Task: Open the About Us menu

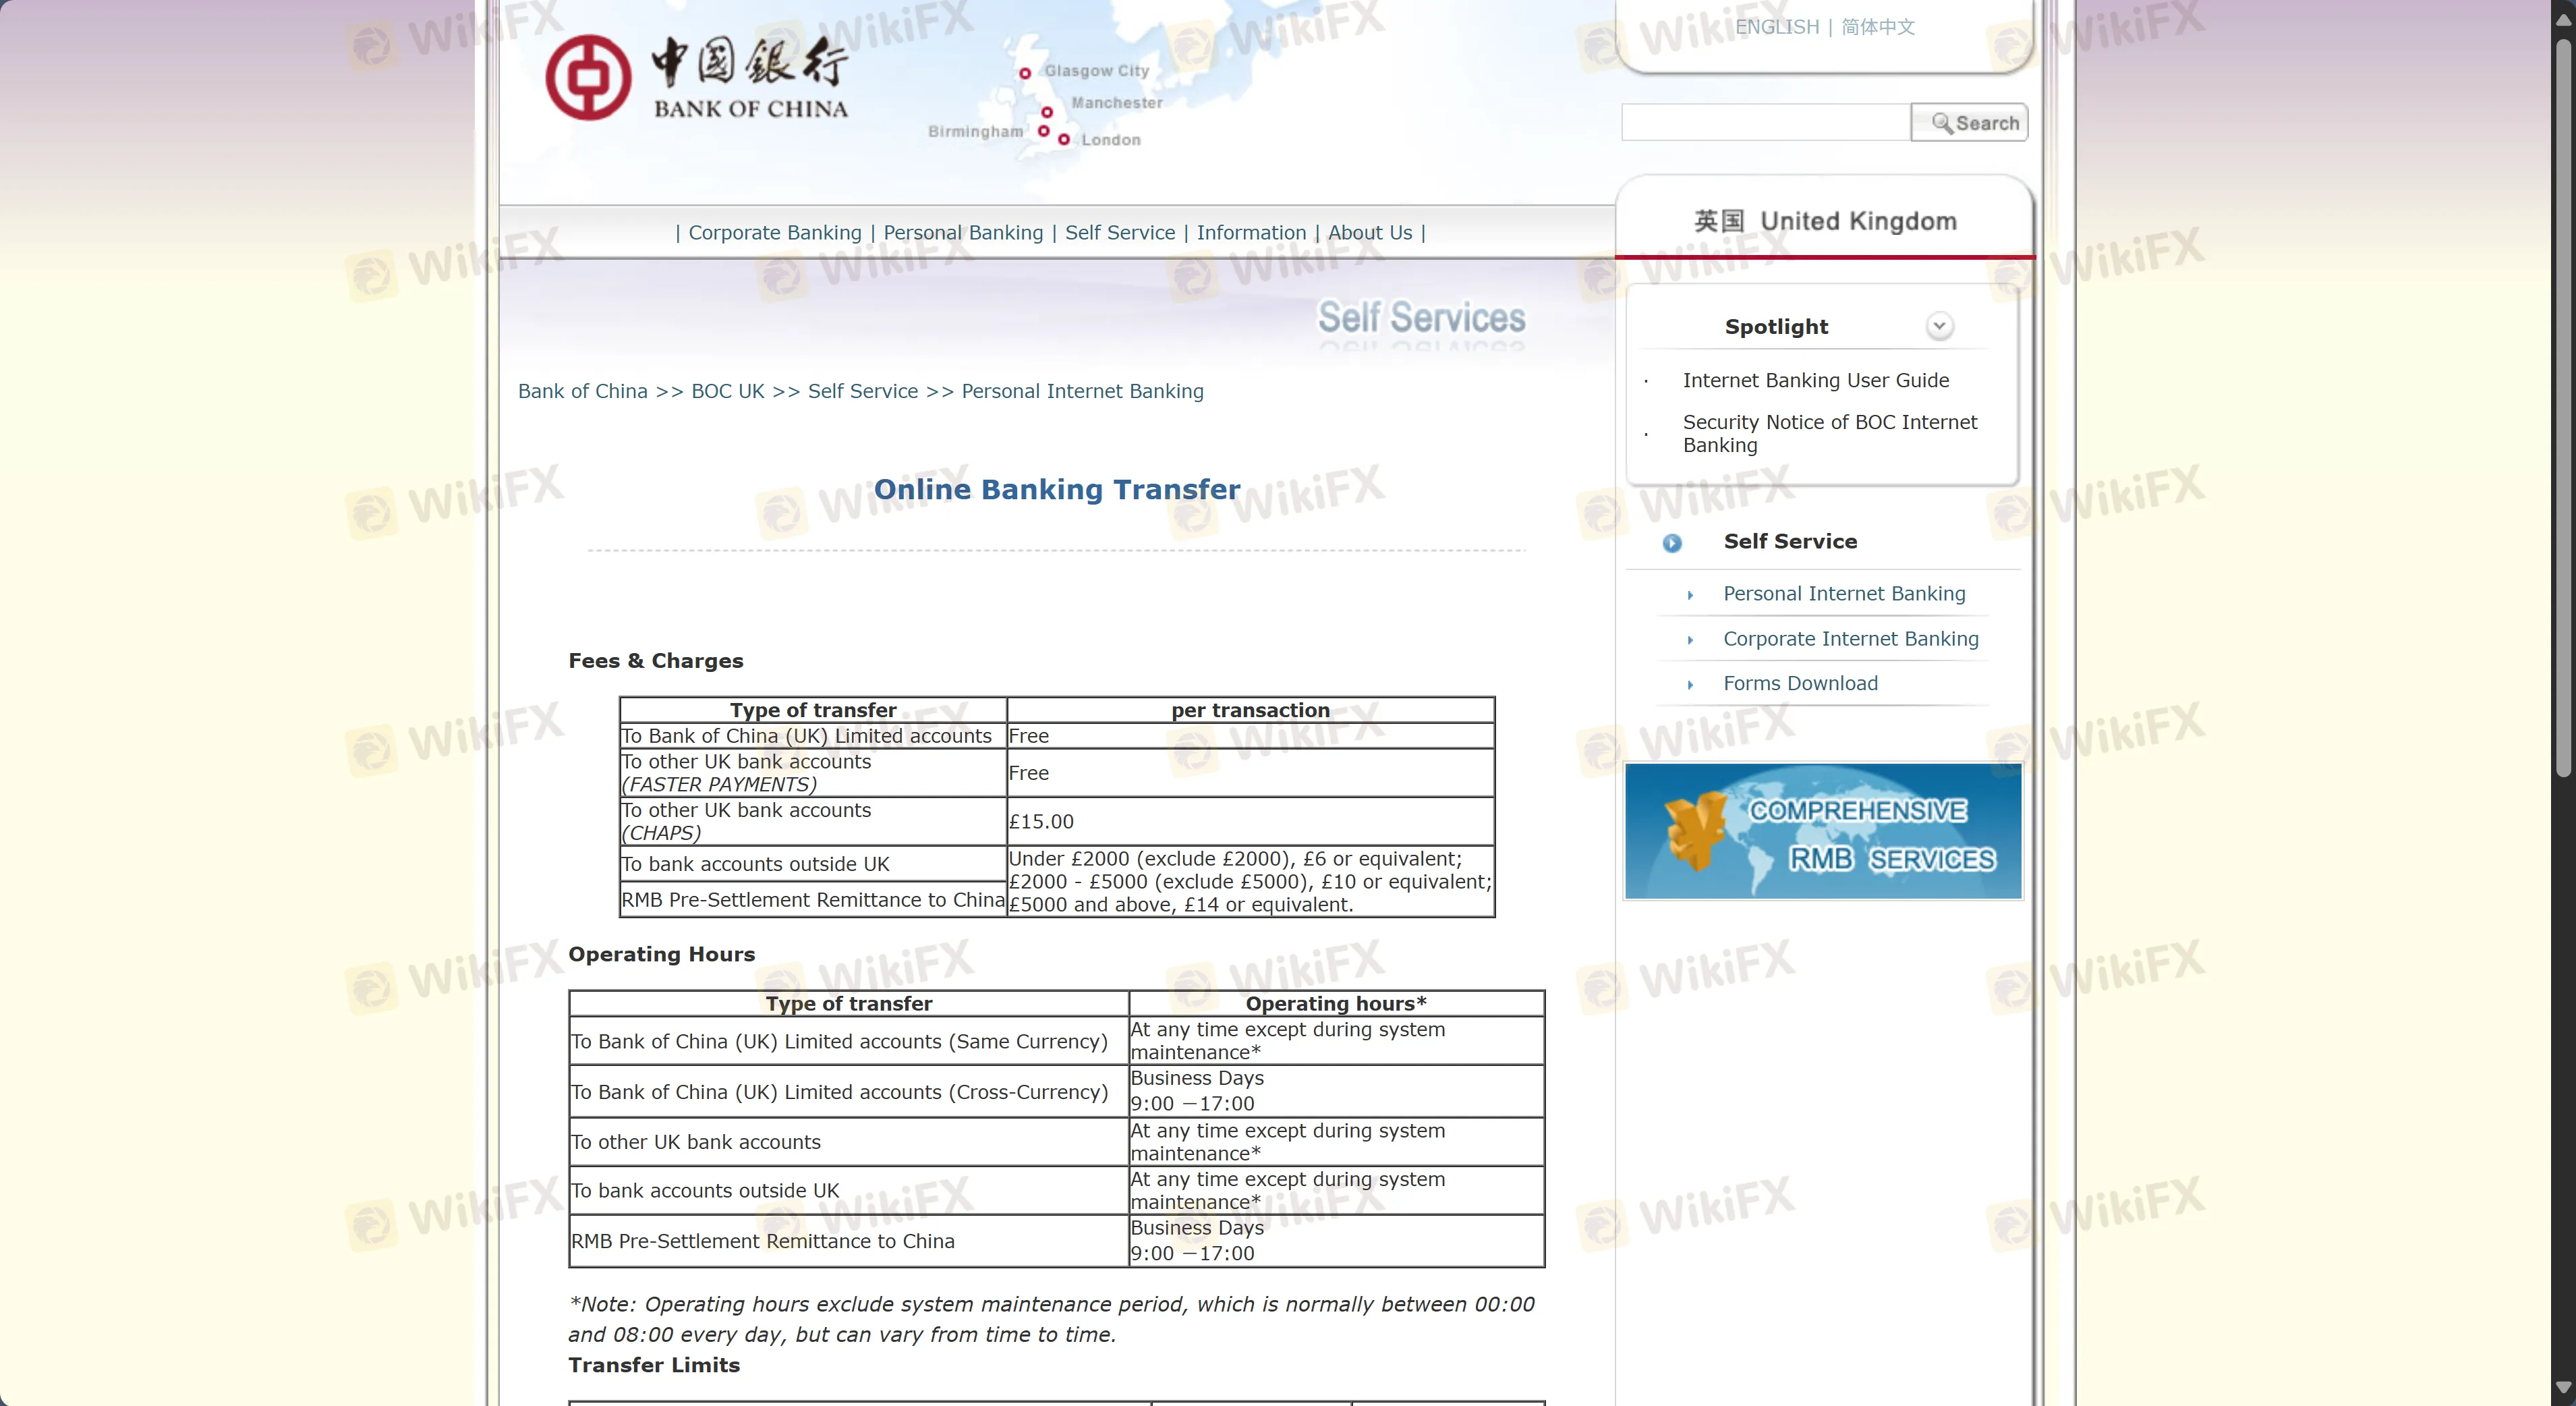Action: 1369,233
